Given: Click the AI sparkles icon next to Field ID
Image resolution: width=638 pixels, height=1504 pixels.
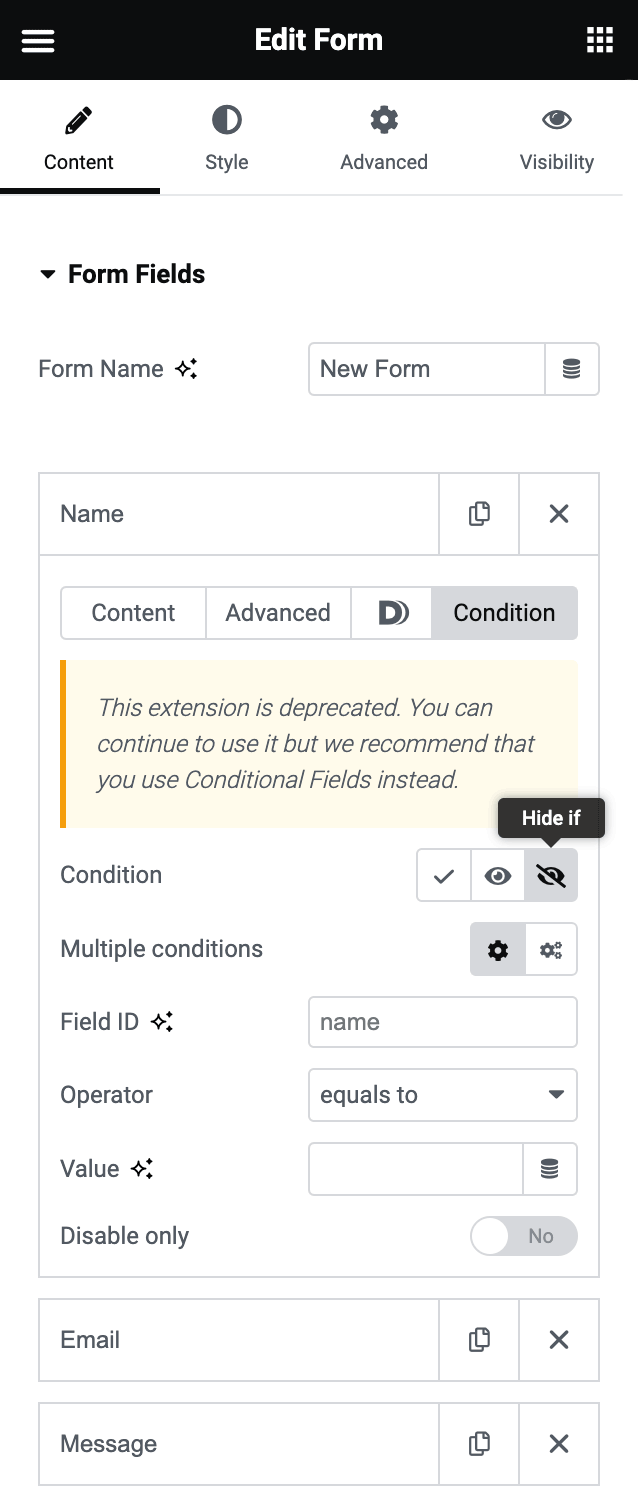Looking at the screenshot, I should 160,1022.
